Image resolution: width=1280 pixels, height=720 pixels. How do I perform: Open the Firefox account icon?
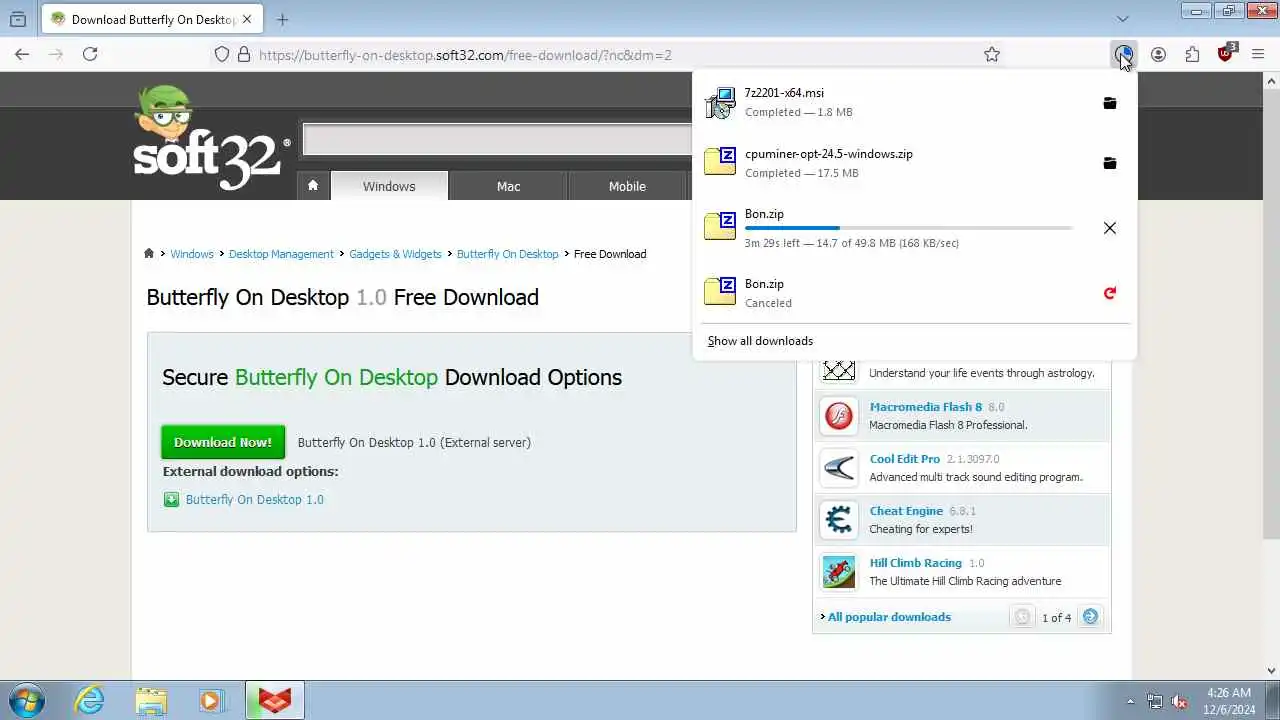click(x=1158, y=55)
